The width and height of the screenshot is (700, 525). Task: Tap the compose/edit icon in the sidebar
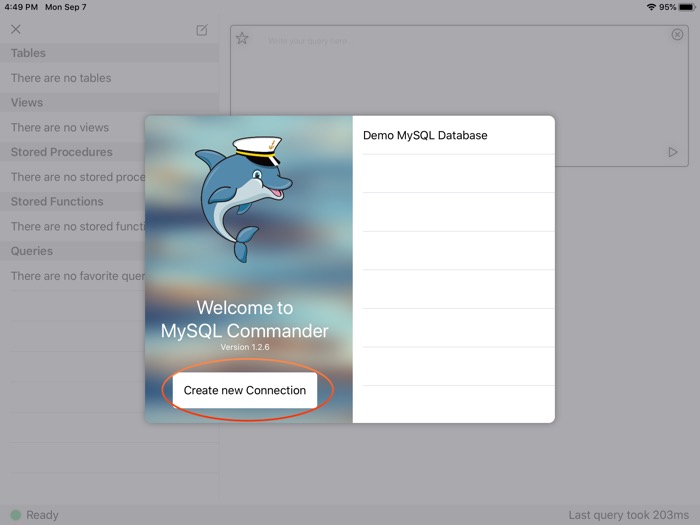(202, 30)
